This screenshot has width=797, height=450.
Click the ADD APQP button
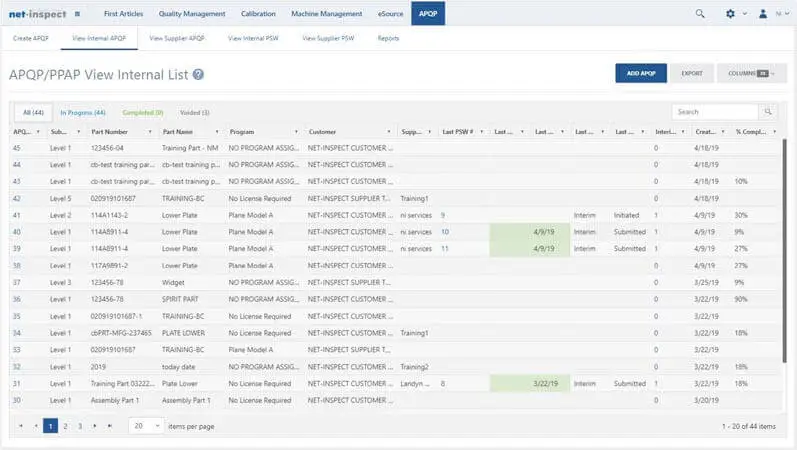pos(641,74)
